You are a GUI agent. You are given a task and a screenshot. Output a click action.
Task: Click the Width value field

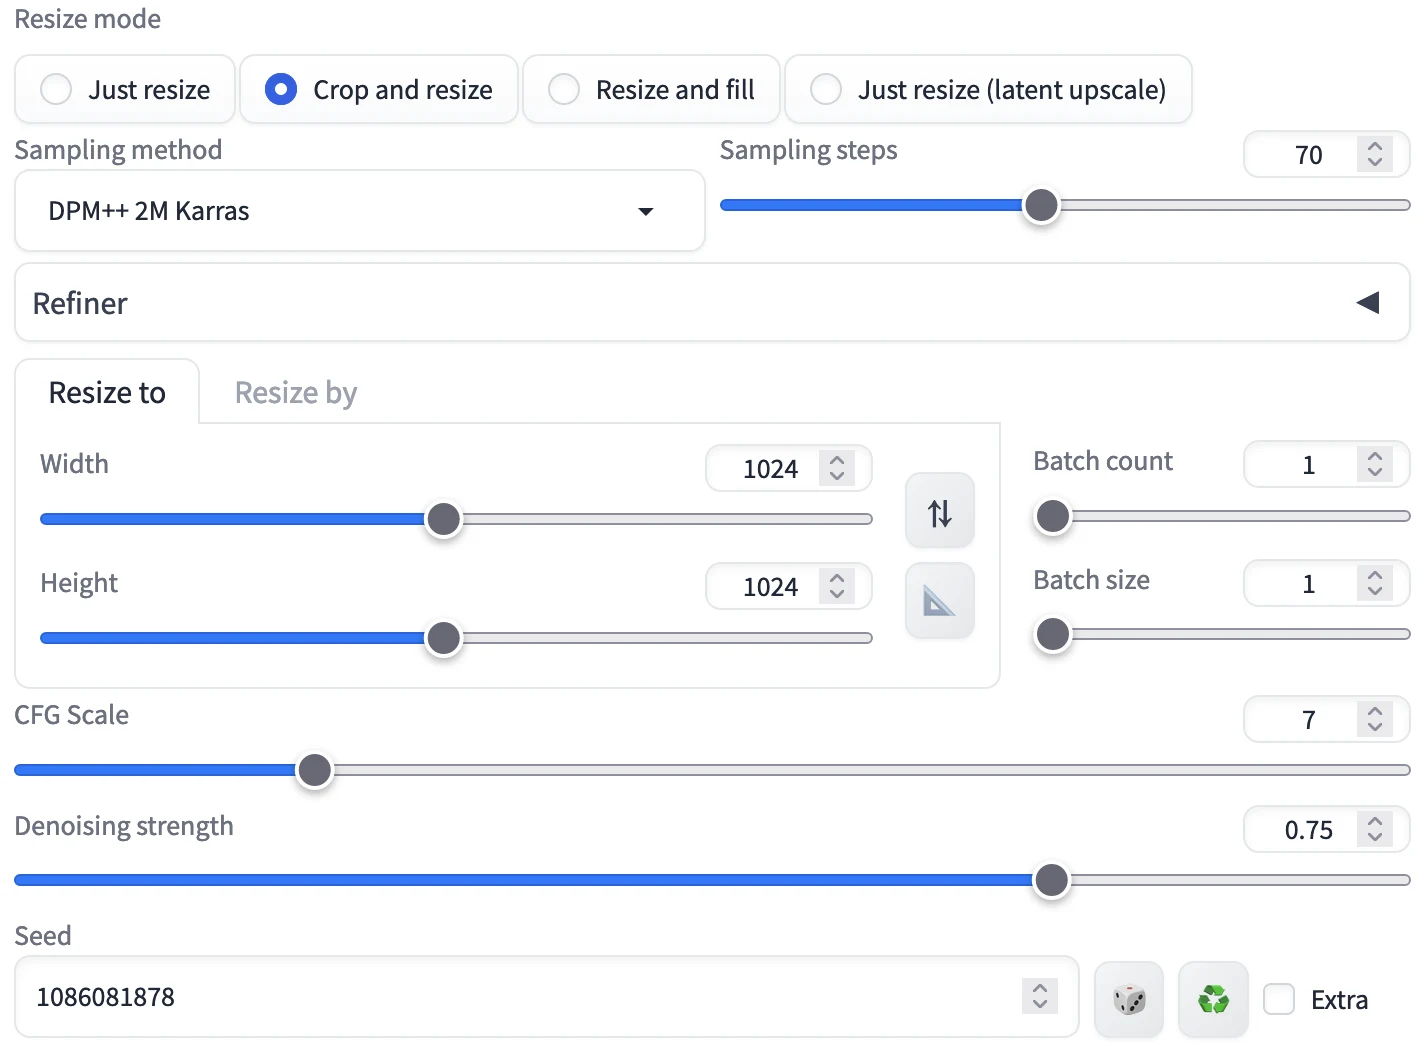pyautogui.click(x=788, y=468)
